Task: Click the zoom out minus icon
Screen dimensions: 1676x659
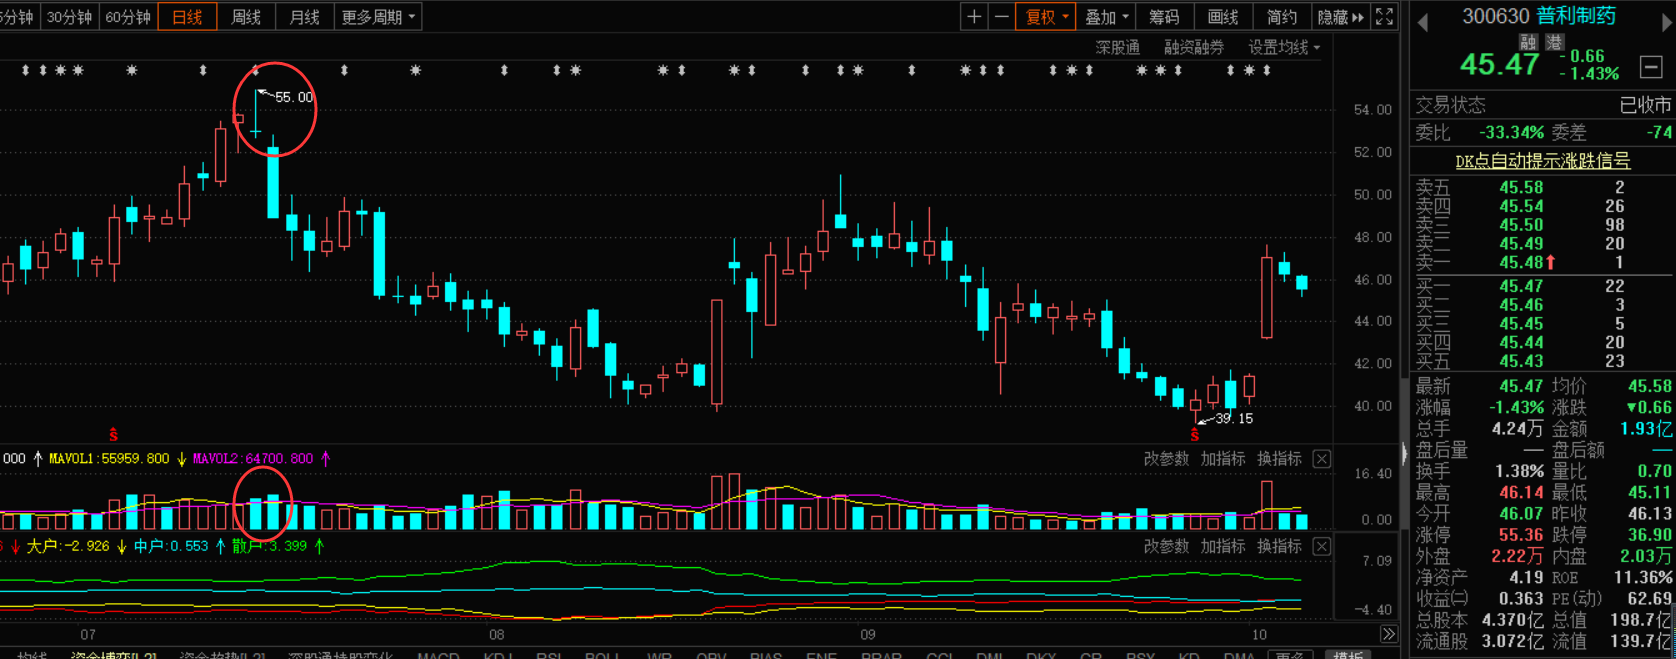Action: (x=1001, y=17)
